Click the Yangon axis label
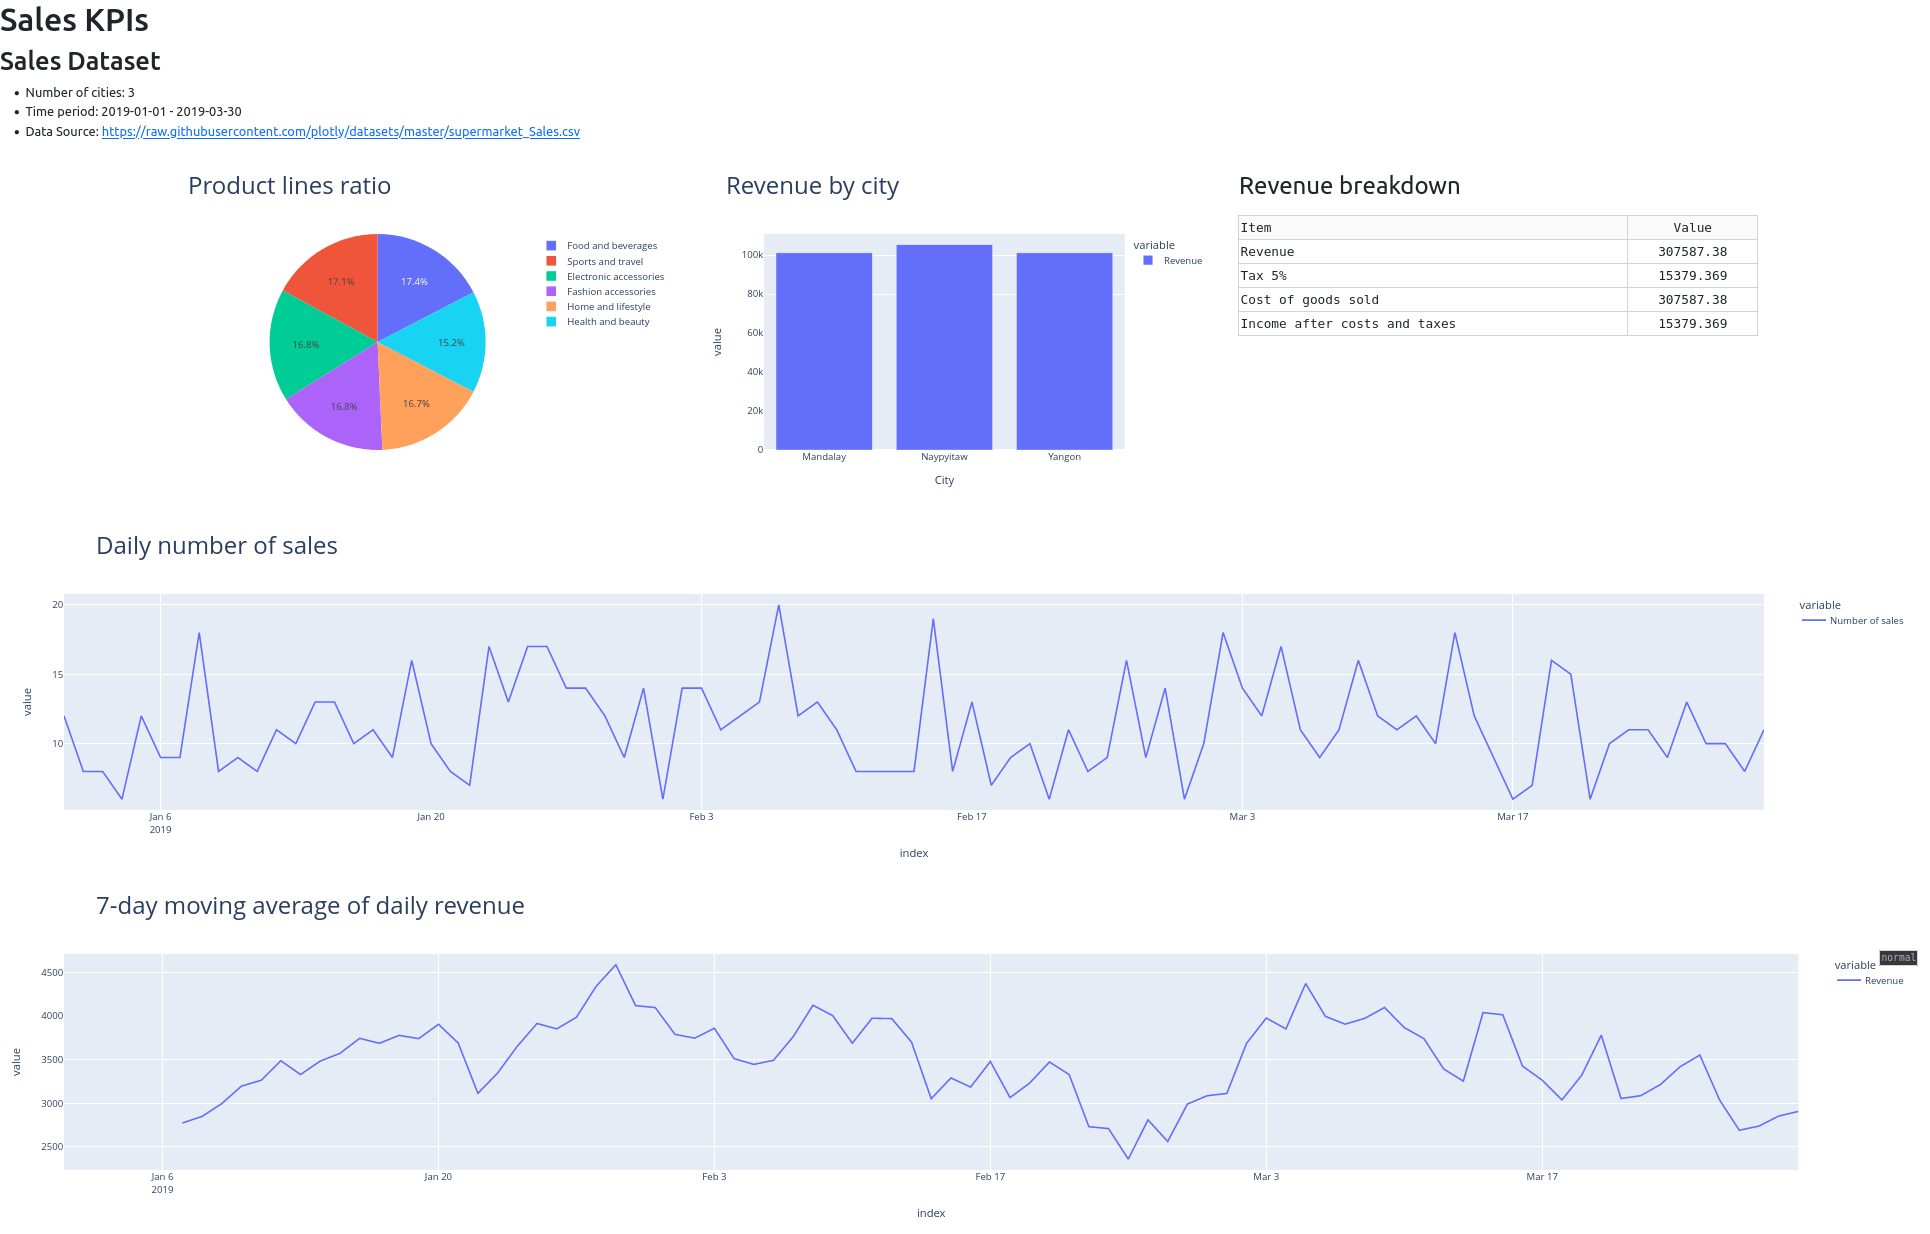1930x1234 pixels. pos(1064,457)
